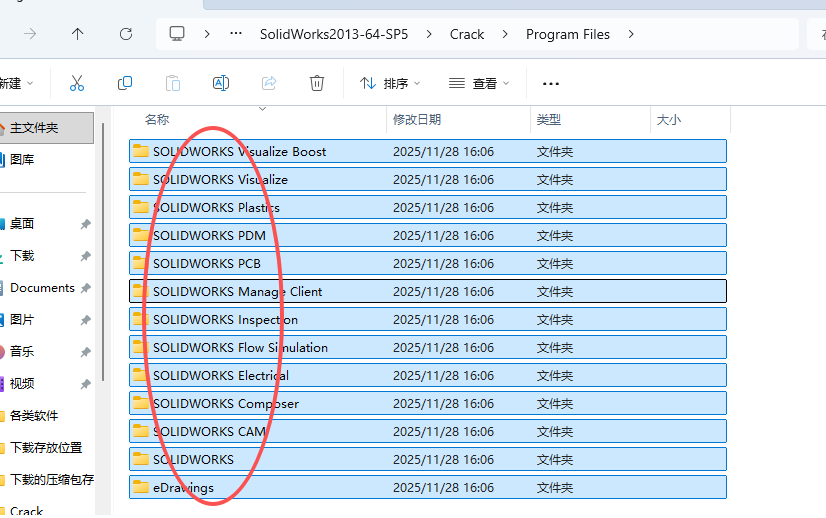Select SOLIDWORKS Manage Client folder row
Viewport: 826px width, 518px height.
pyautogui.click(x=428, y=291)
